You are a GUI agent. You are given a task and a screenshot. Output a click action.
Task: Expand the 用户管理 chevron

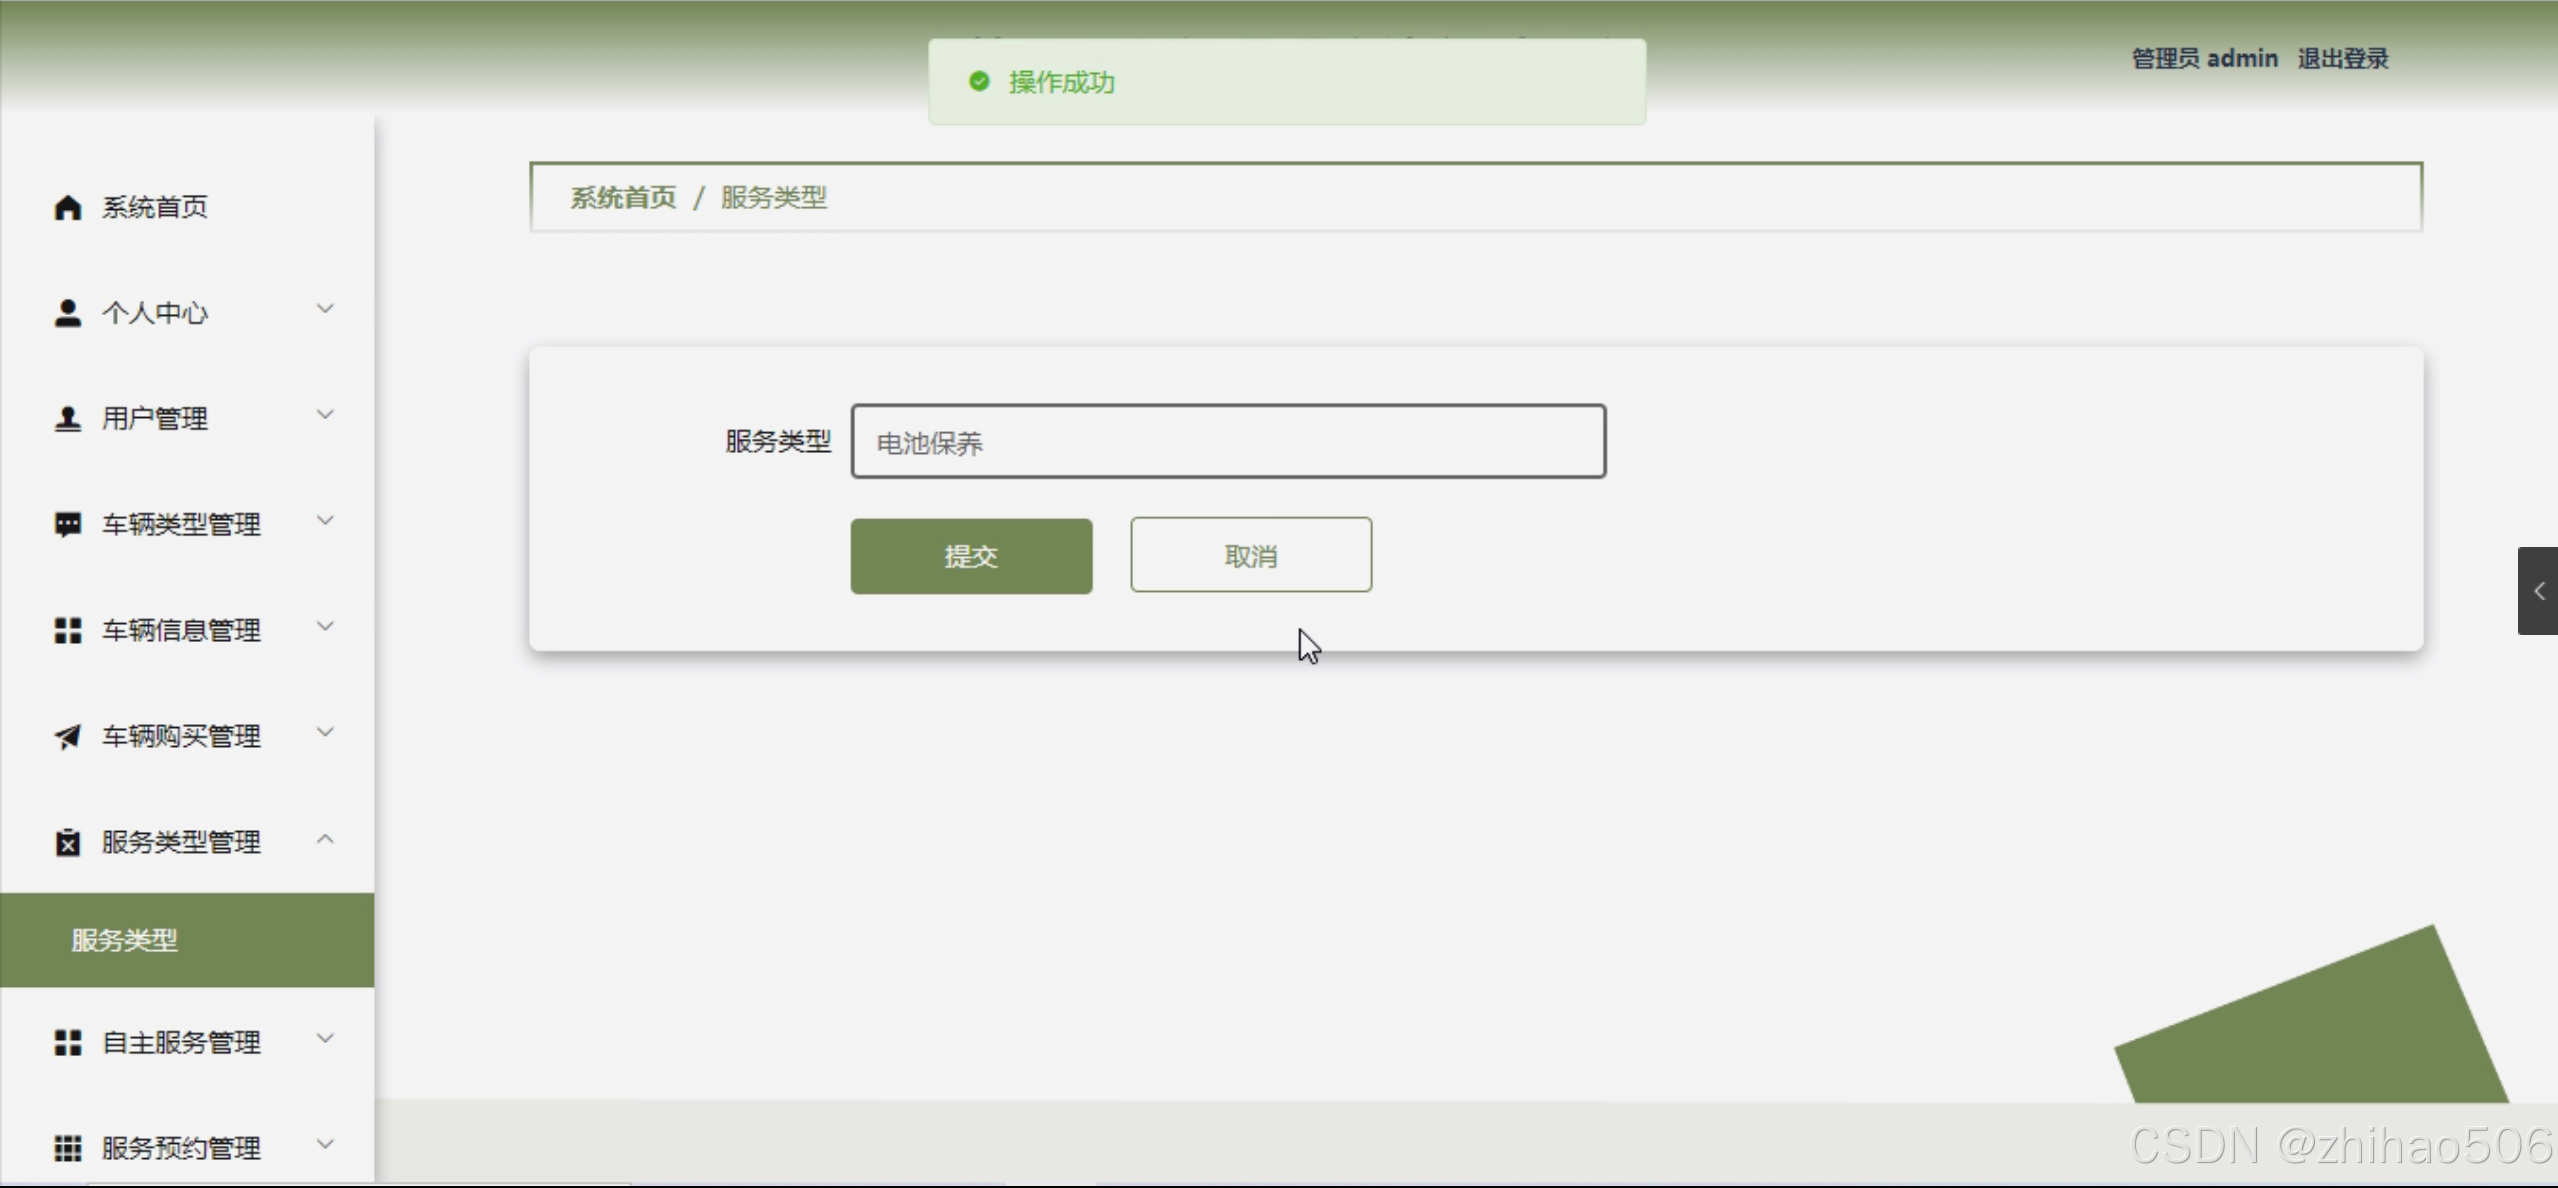tap(325, 415)
